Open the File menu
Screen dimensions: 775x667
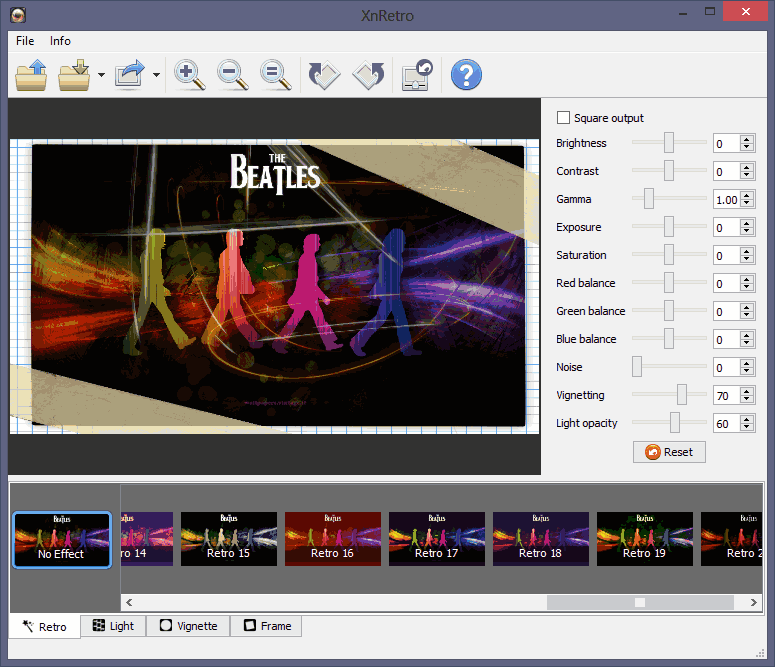(x=25, y=41)
